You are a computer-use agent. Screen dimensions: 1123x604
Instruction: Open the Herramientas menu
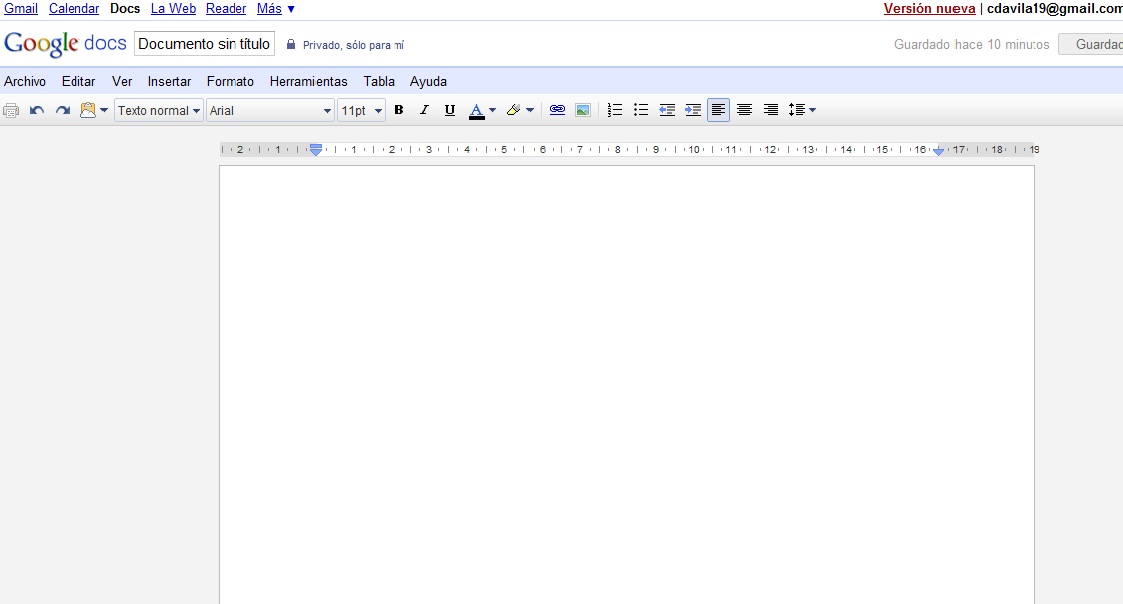(308, 81)
